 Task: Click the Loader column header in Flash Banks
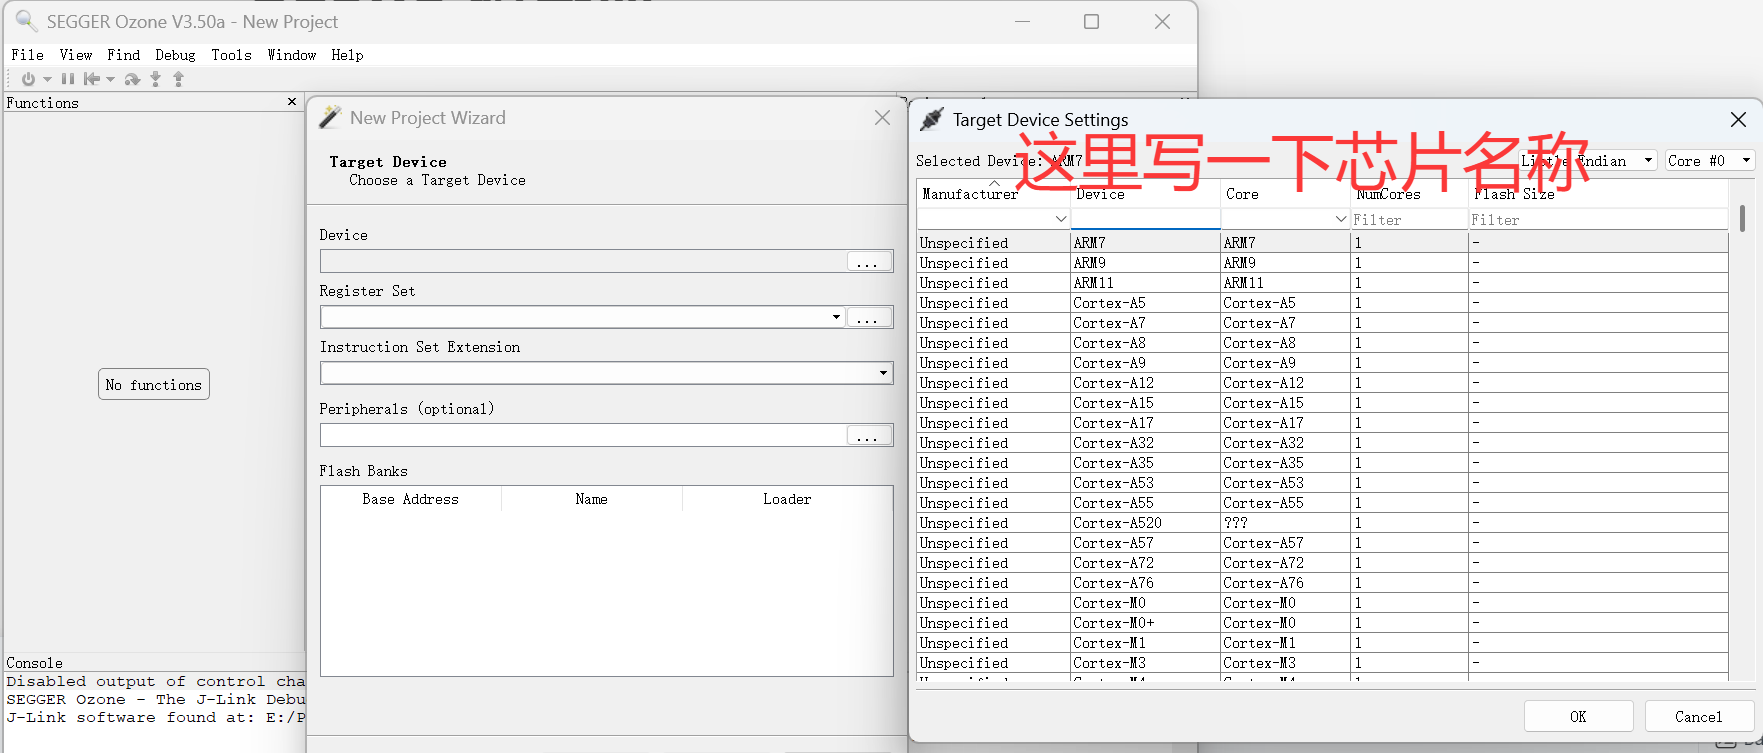787,499
